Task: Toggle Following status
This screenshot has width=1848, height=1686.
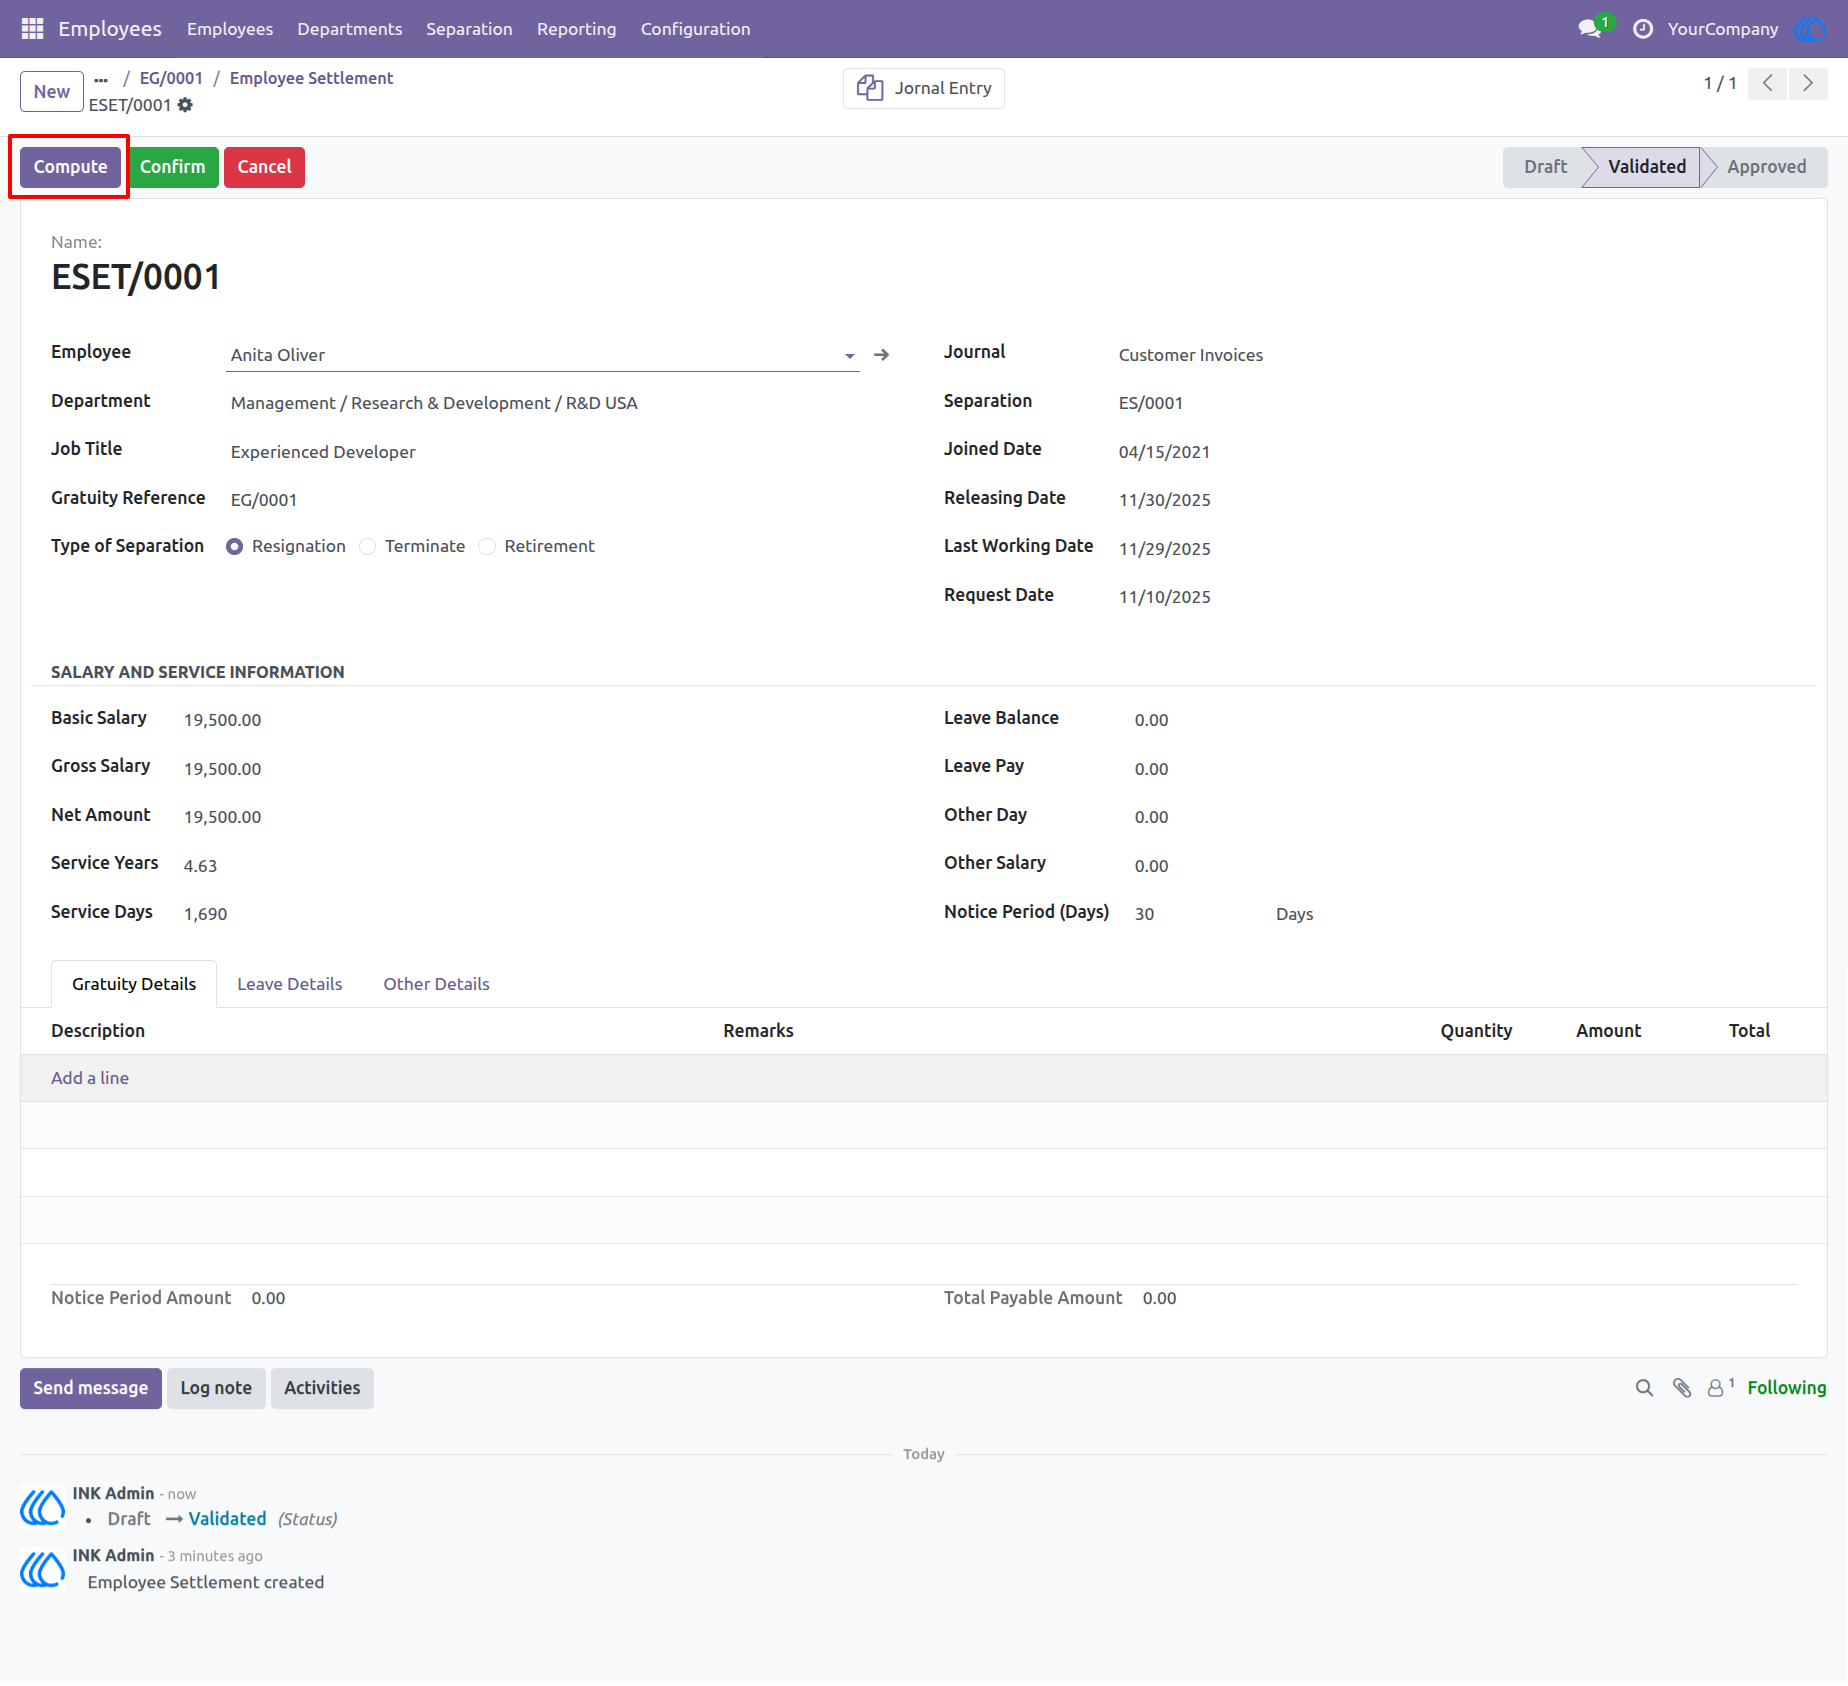Action: click(1787, 1389)
